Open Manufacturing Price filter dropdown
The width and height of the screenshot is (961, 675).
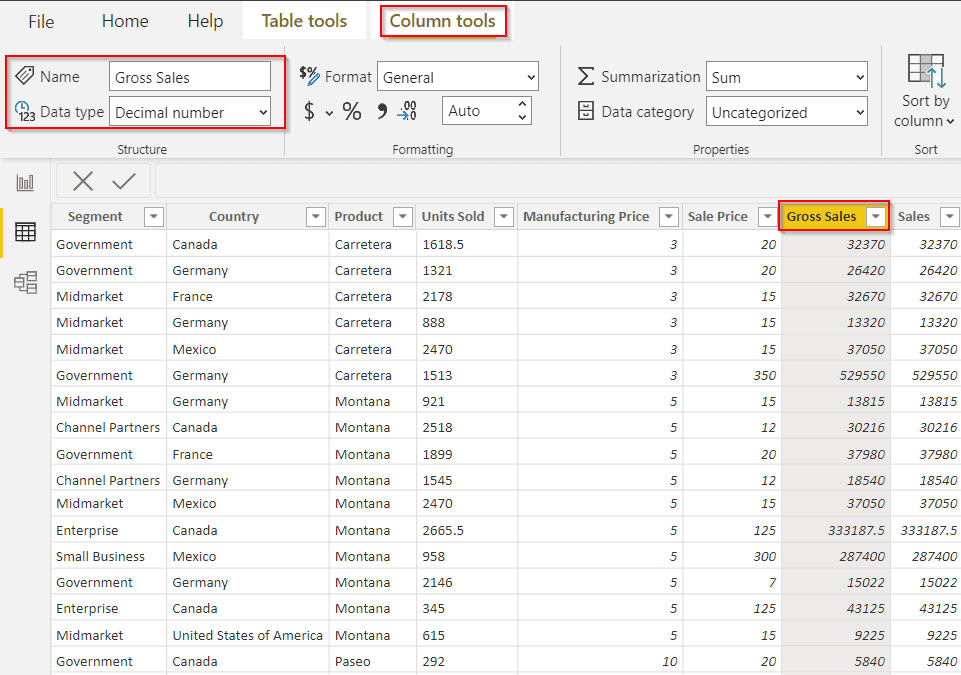(669, 217)
